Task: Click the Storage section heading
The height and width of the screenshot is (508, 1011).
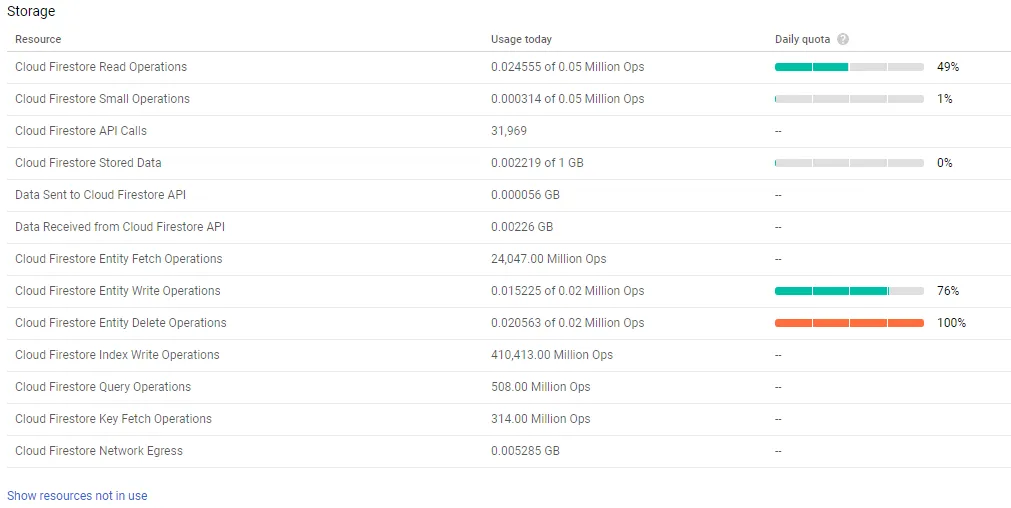Action: pyautogui.click(x=32, y=12)
